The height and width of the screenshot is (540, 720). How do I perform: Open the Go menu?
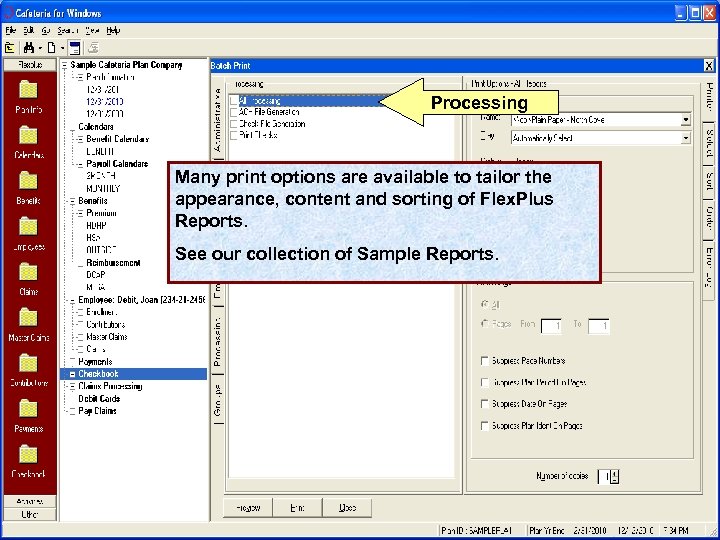tap(45, 30)
